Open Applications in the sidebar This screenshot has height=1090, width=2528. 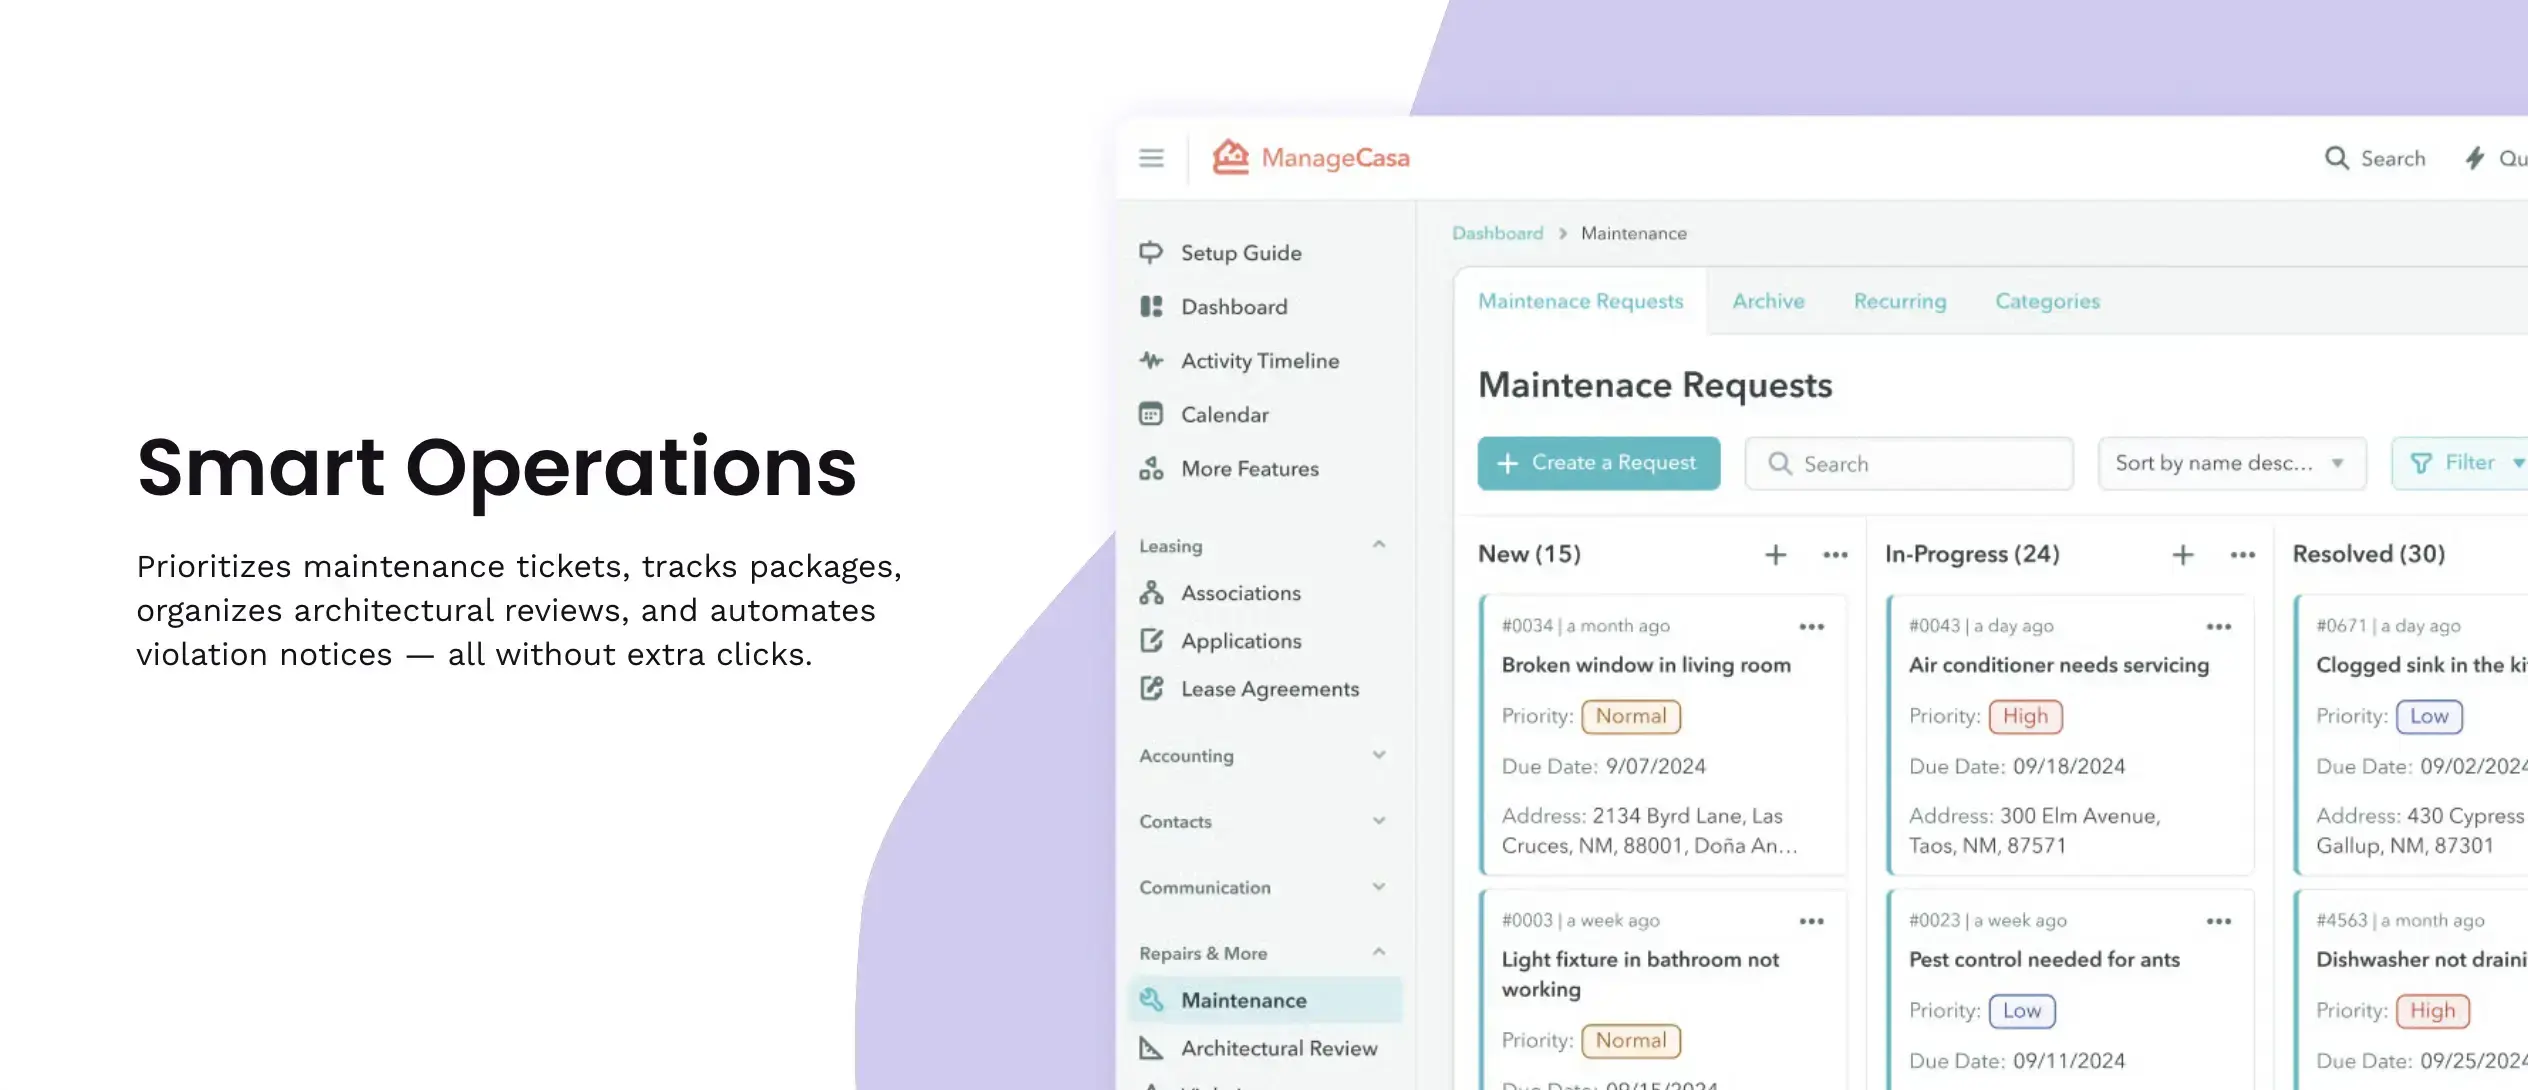click(x=1240, y=640)
